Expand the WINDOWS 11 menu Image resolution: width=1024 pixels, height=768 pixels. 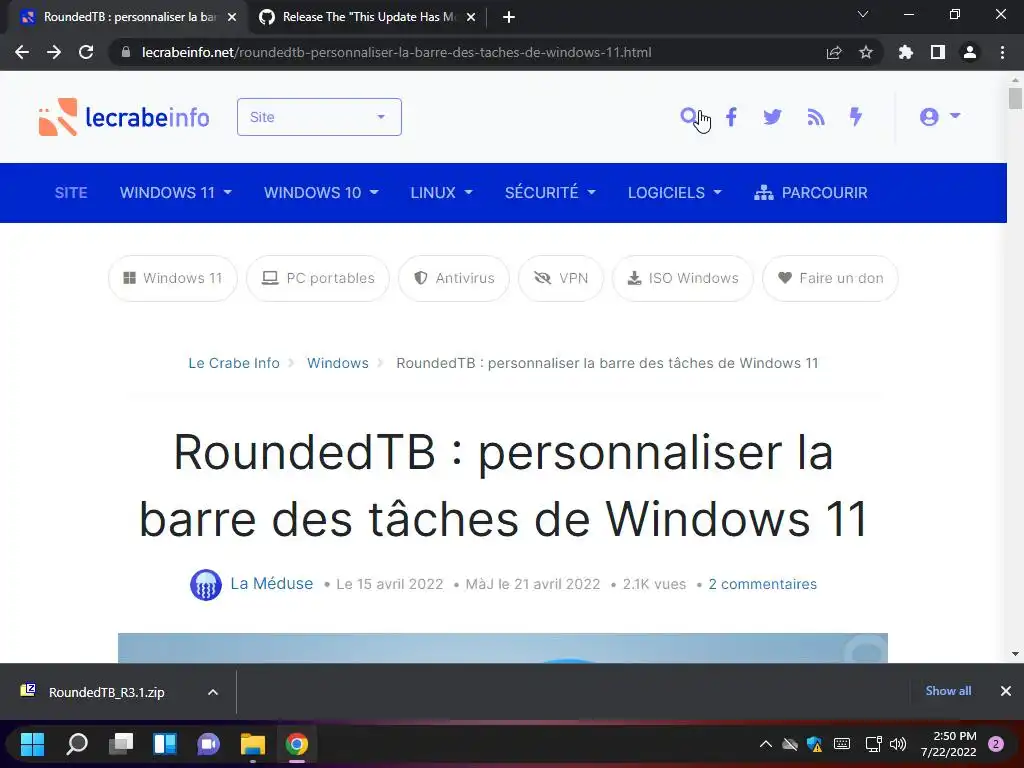click(x=175, y=193)
